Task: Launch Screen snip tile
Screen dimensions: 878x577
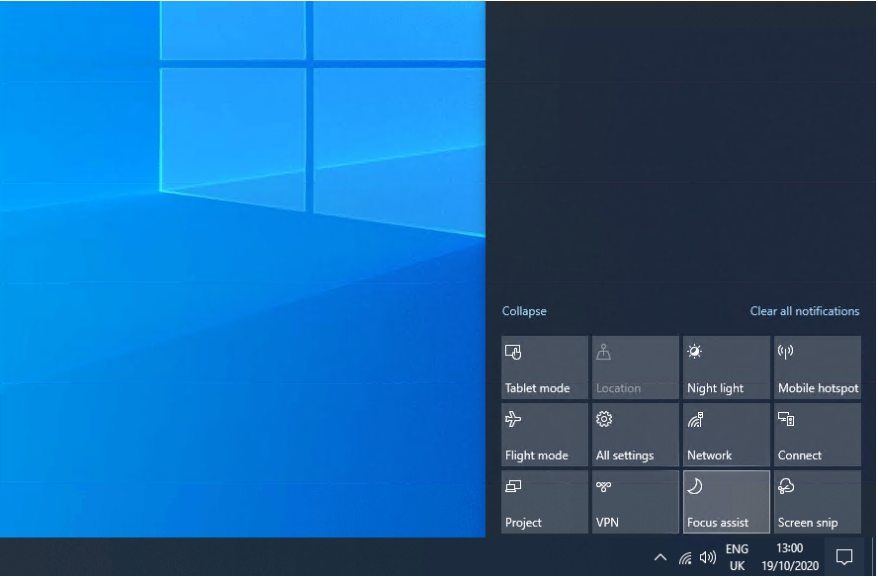Action: click(817, 502)
